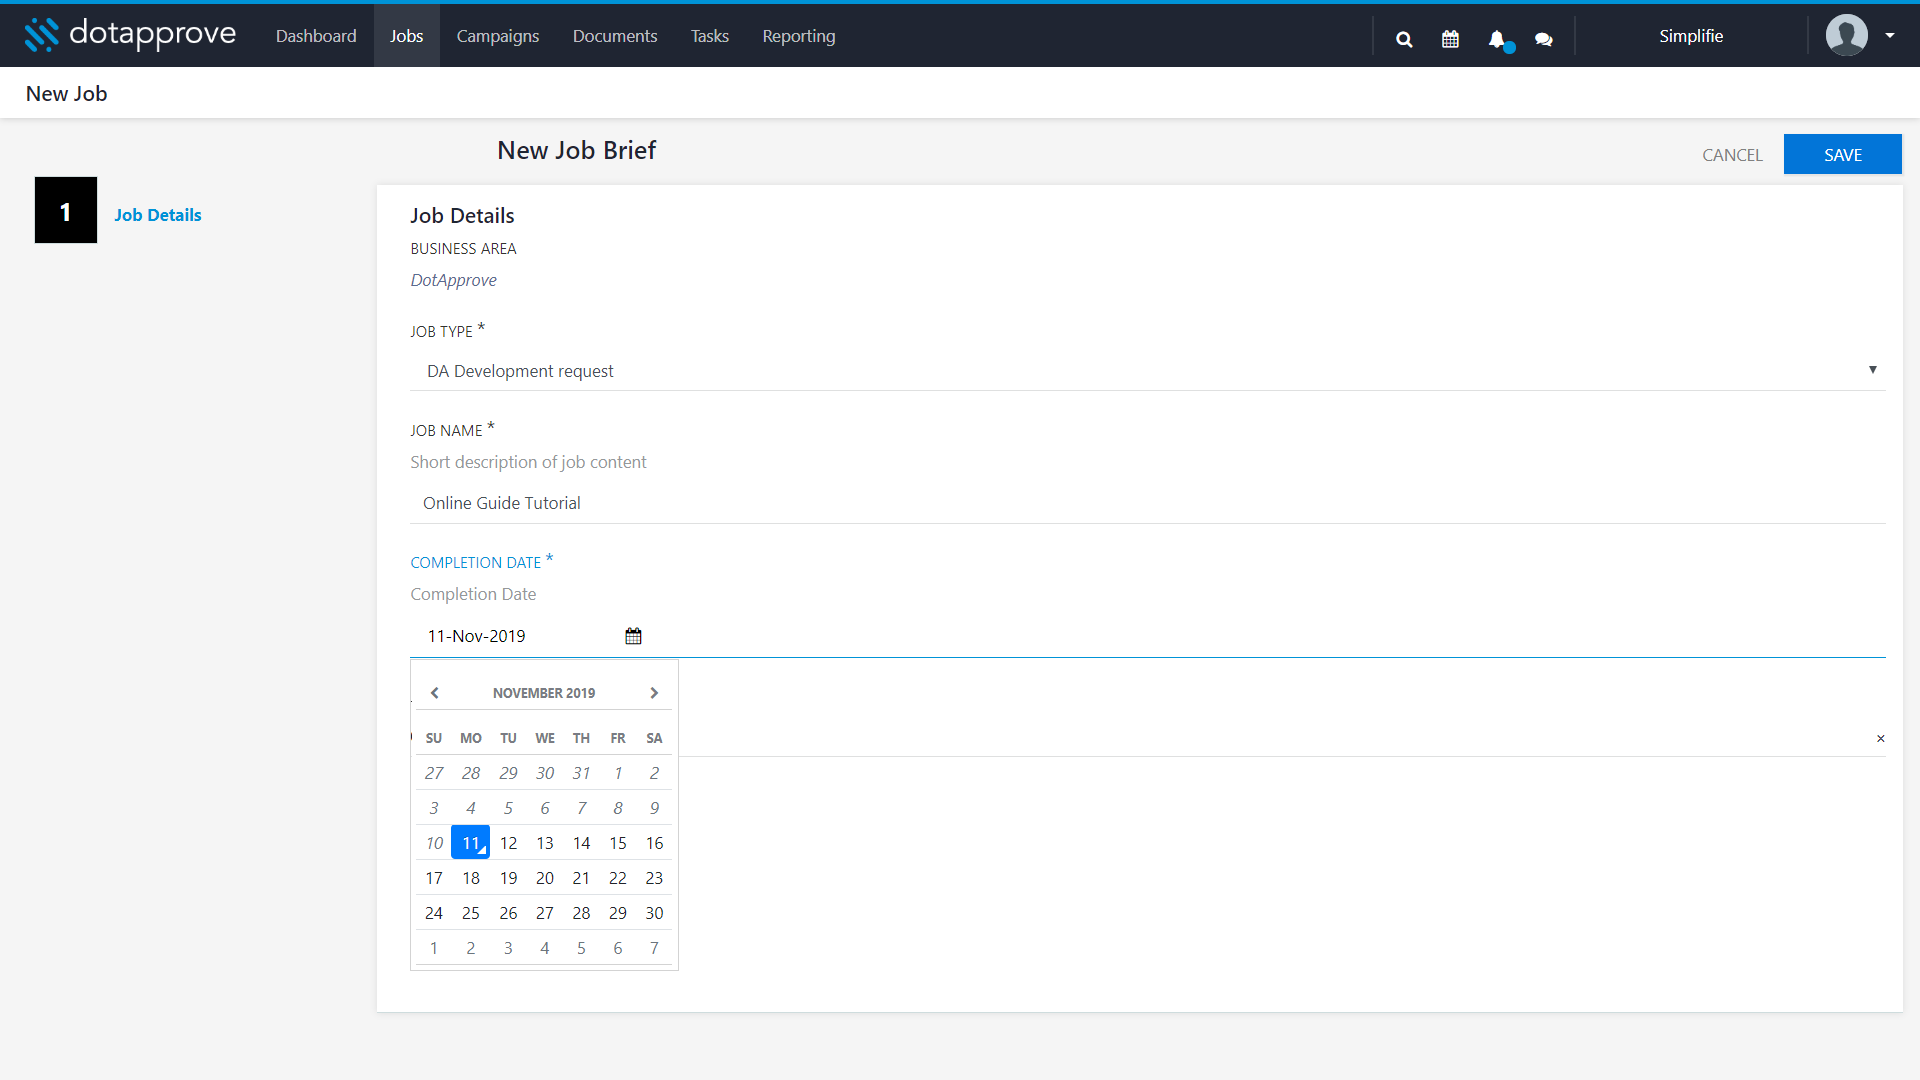This screenshot has height=1080, width=1920.
Task: Click the red X clear icon
Action: click(x=1881, y=739)
